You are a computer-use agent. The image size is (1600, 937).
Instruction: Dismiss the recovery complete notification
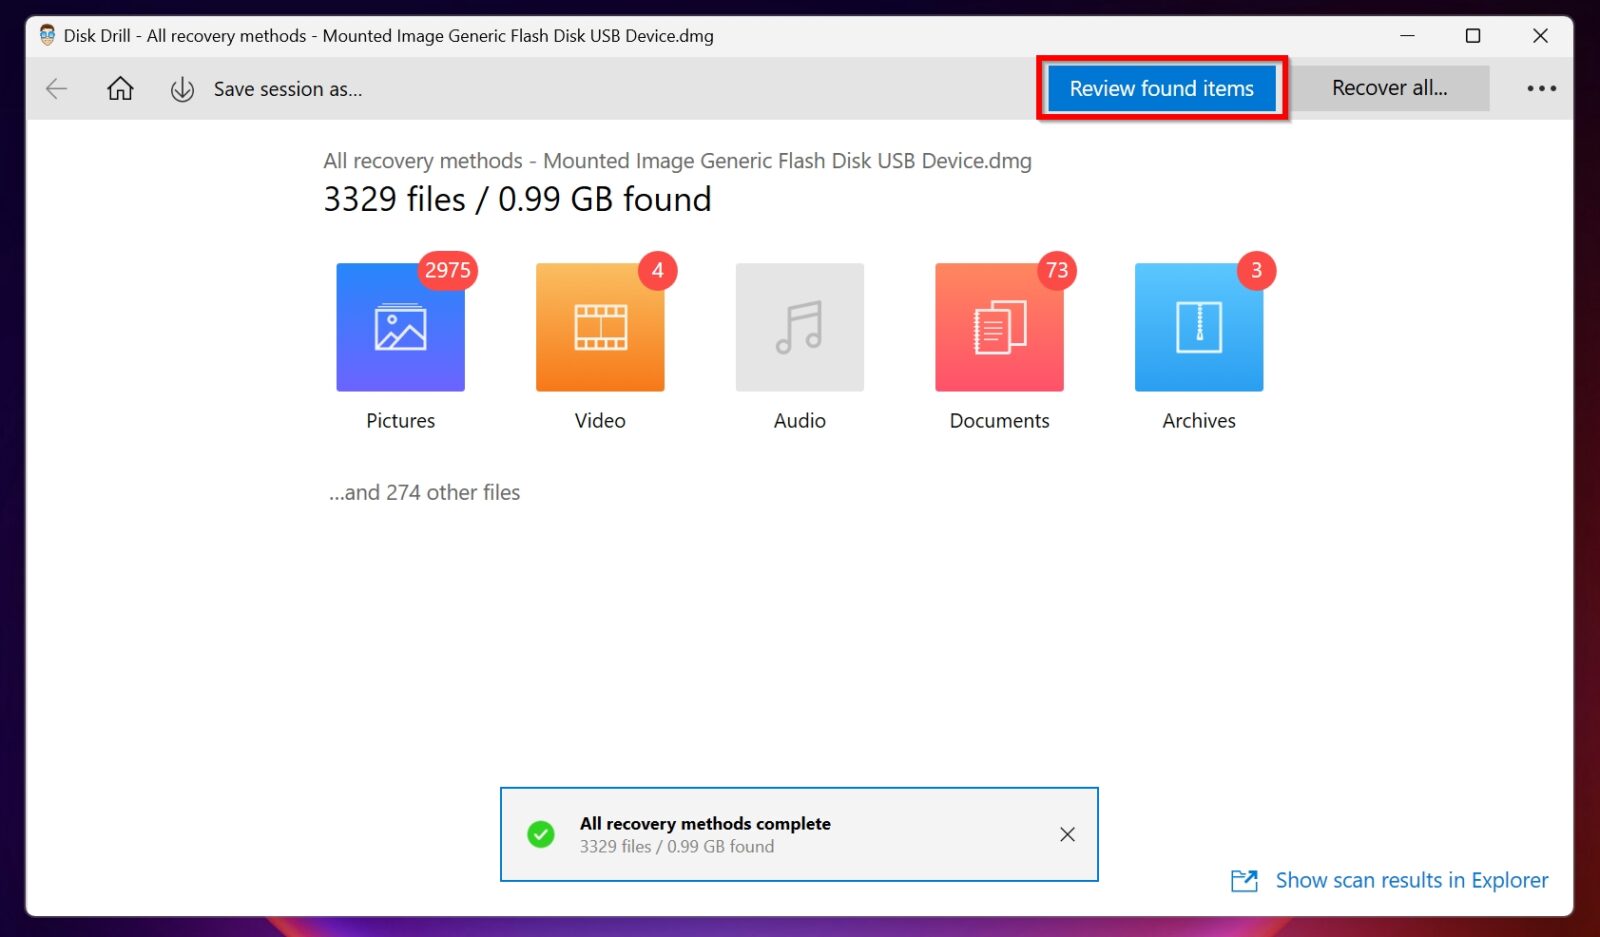1067,834
